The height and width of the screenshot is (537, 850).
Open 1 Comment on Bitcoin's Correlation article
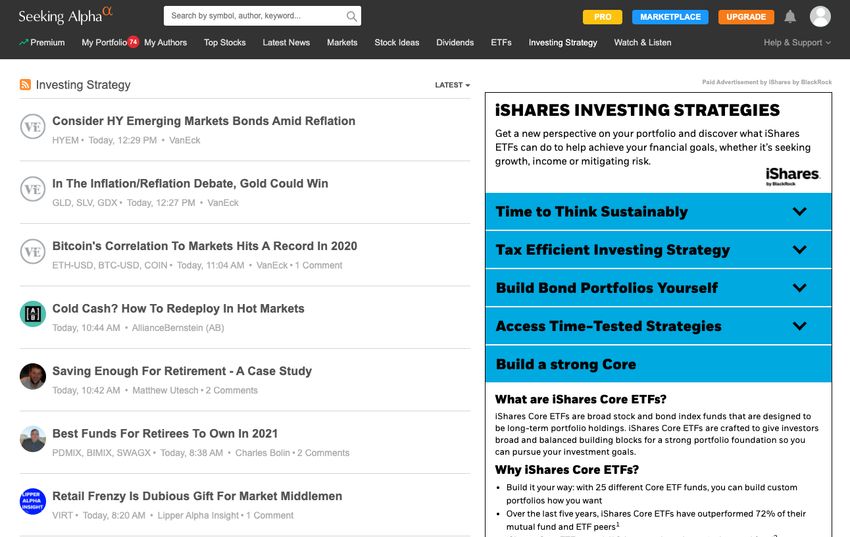319,266
